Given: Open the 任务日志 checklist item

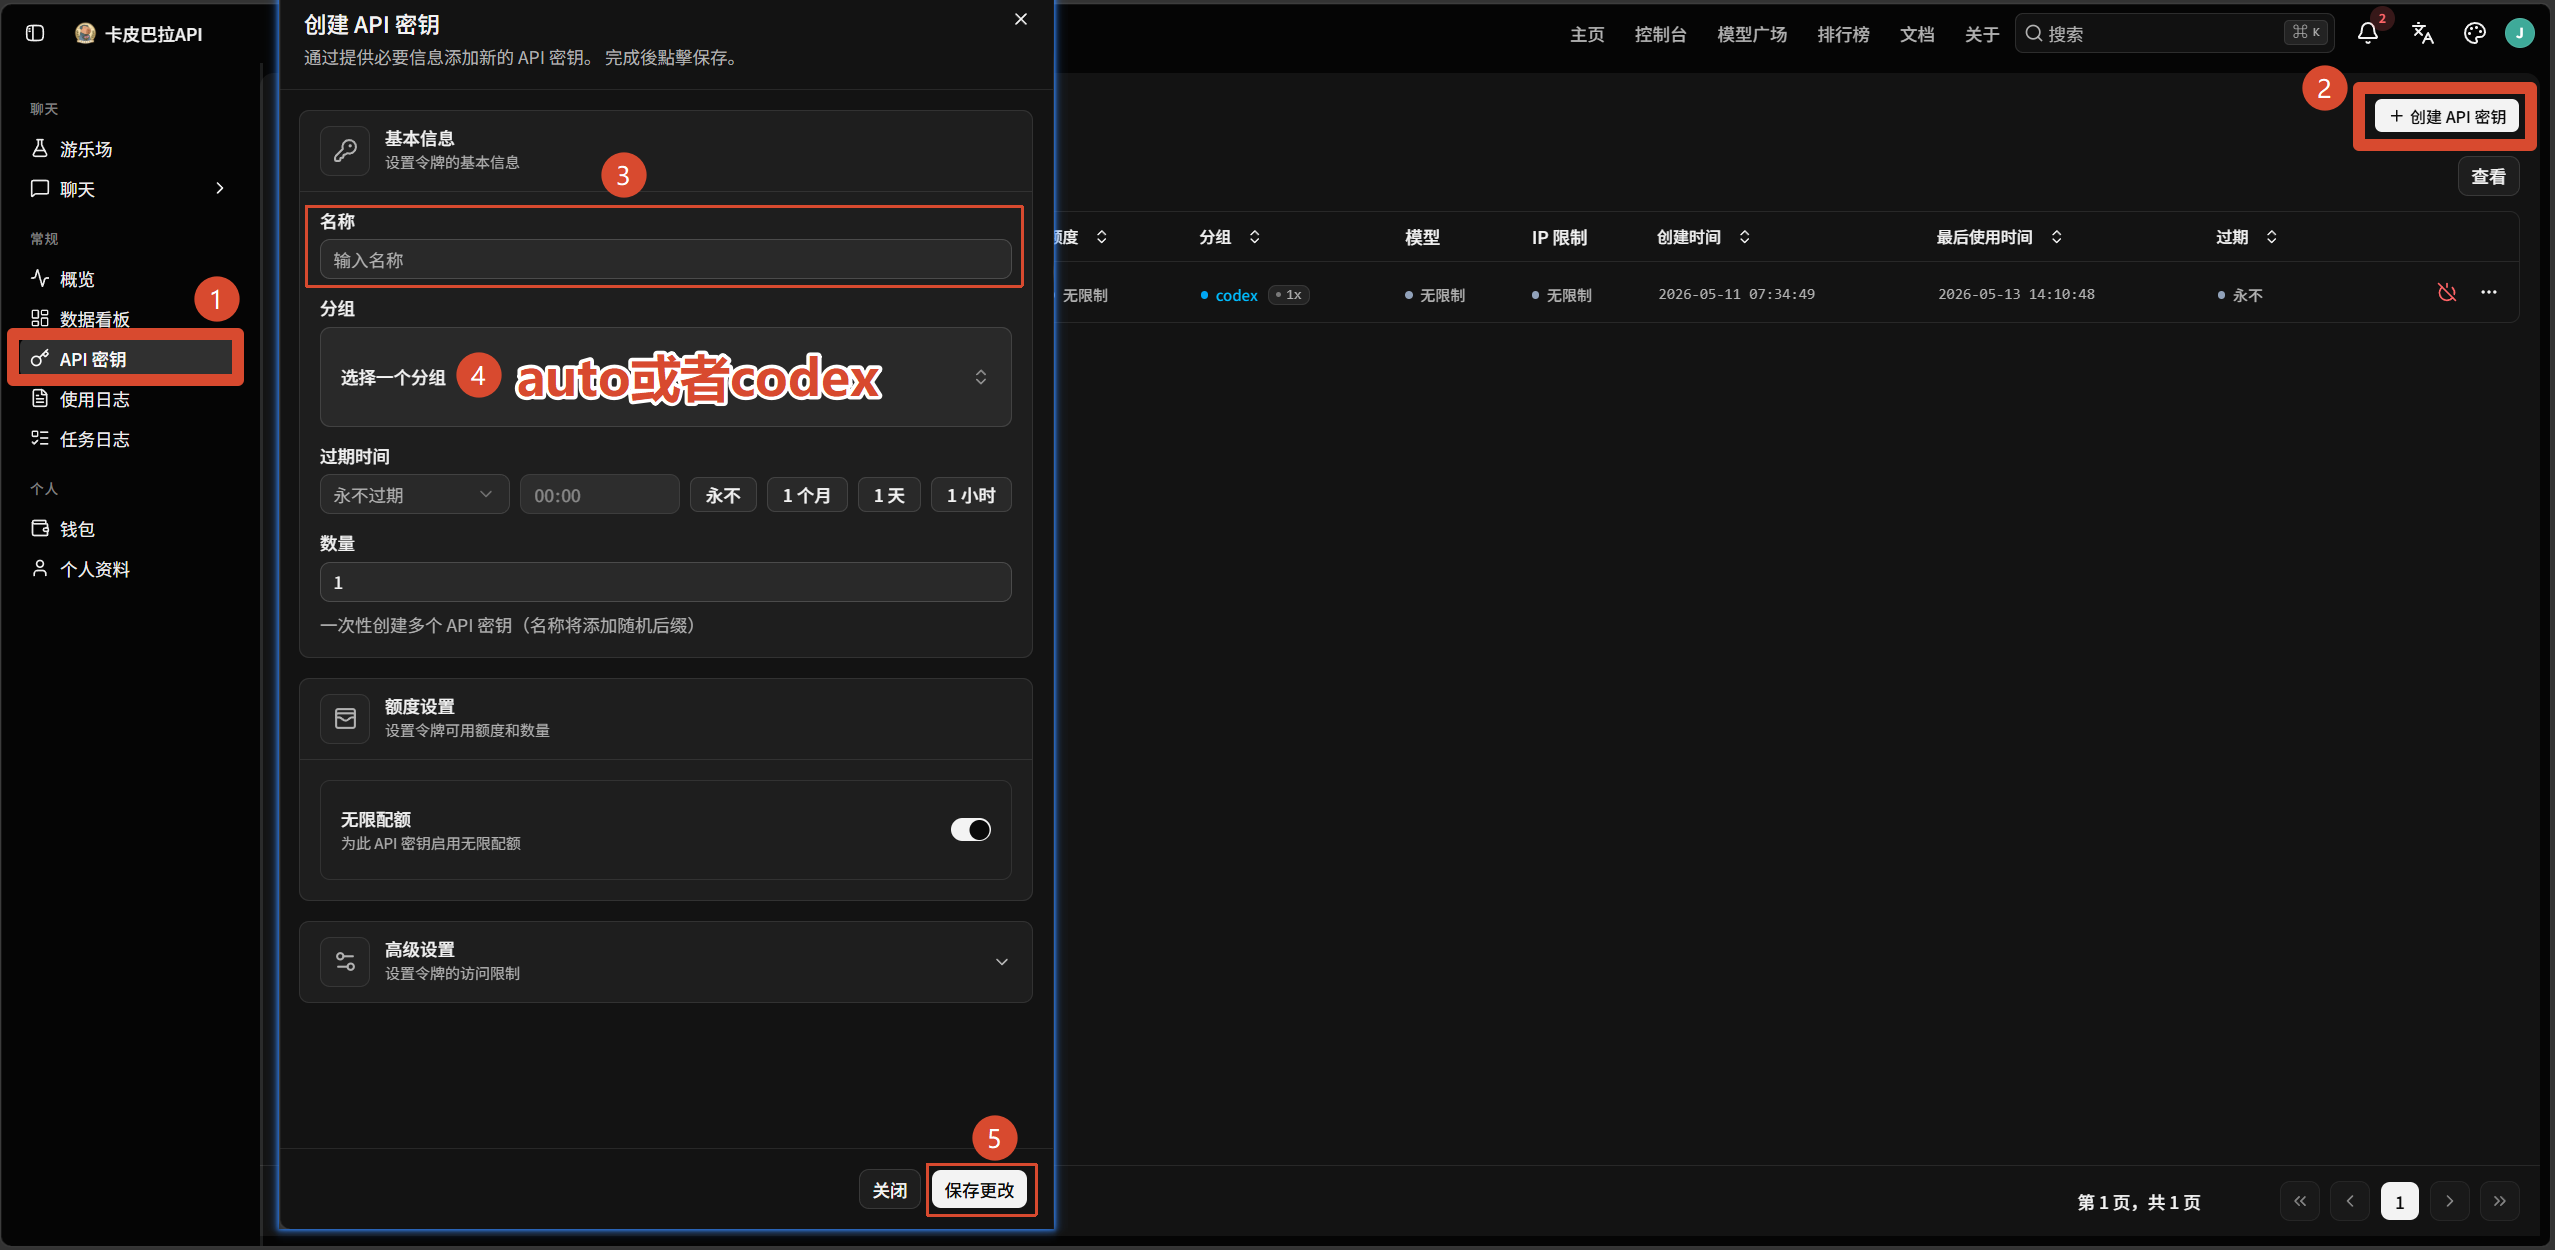Looking at the screenshot, I should (x=130, y=439).
